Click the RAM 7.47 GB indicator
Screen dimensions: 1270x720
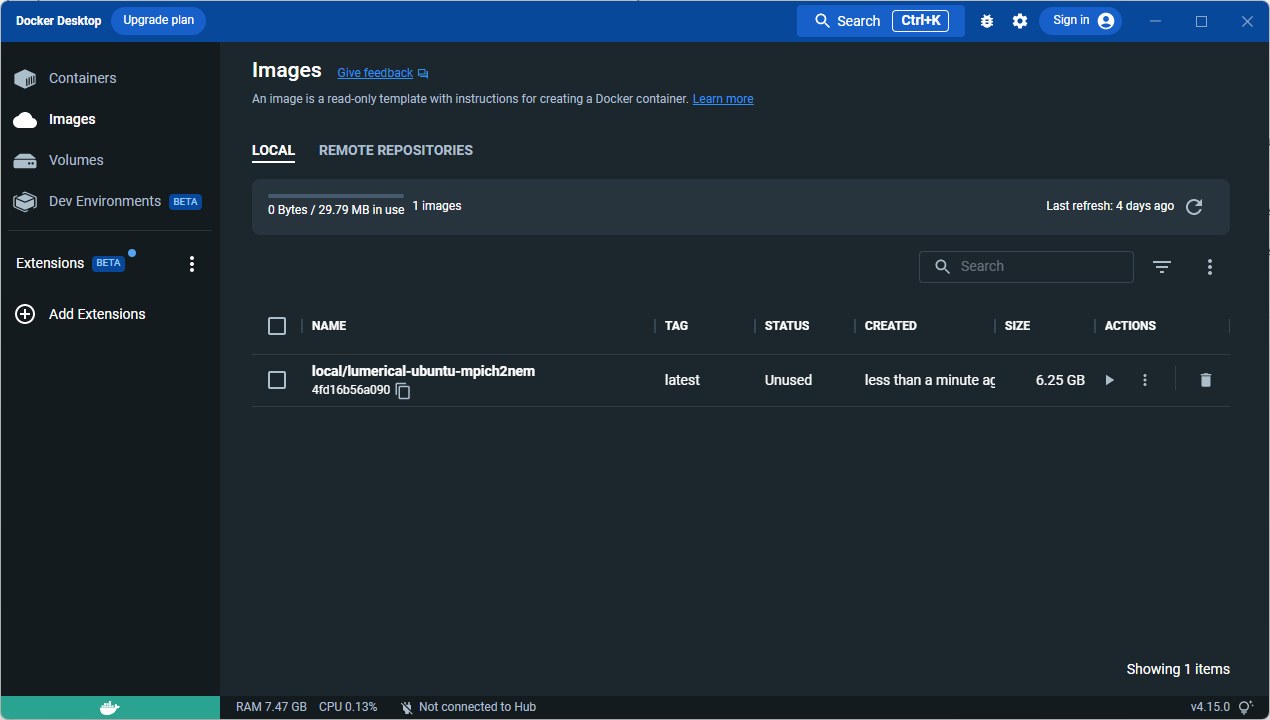tap(271, 707)
